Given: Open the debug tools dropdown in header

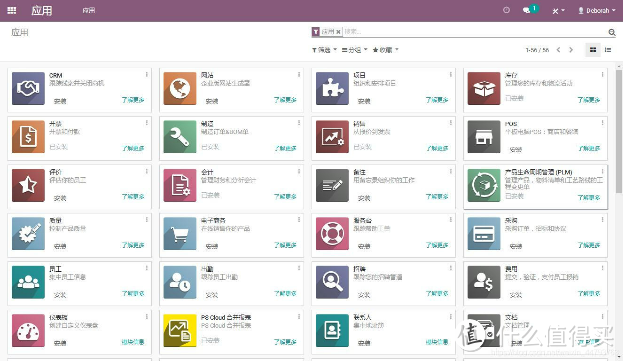Looking at the screenshot, I should point(558,11).
